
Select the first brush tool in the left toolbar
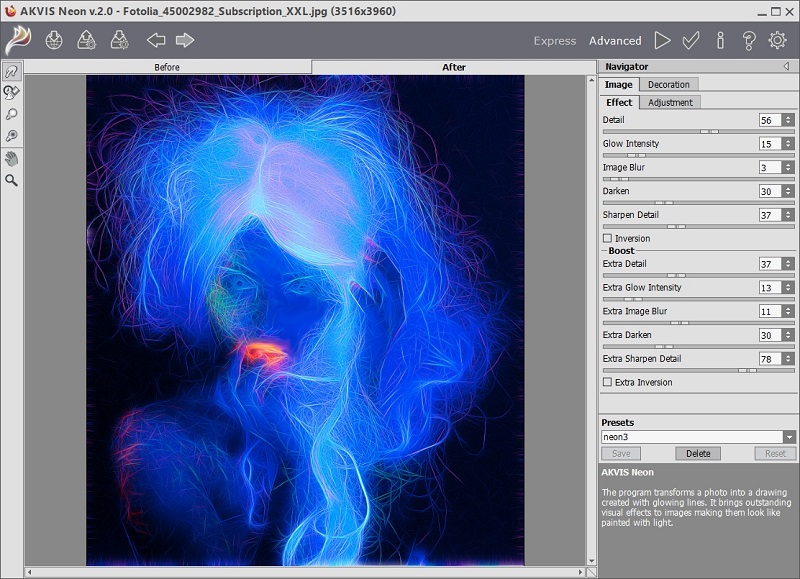pyautogui.click(x=12, y=71)
